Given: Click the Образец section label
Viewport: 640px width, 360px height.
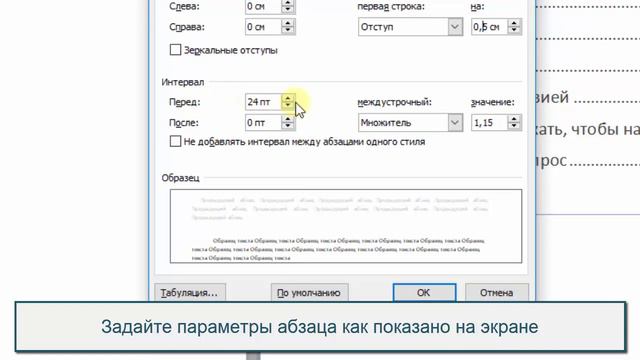Looking at the screenshot, I should (x=180, y=178).
